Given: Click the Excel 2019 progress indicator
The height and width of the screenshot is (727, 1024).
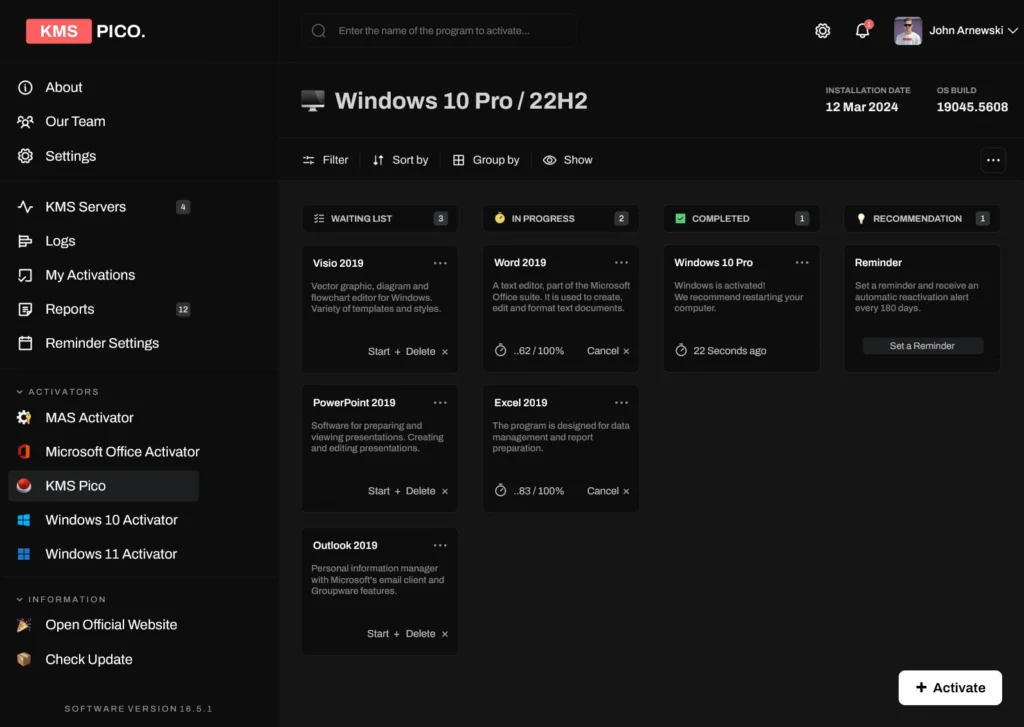Looking at the screenshot, I should pos(529,491).
